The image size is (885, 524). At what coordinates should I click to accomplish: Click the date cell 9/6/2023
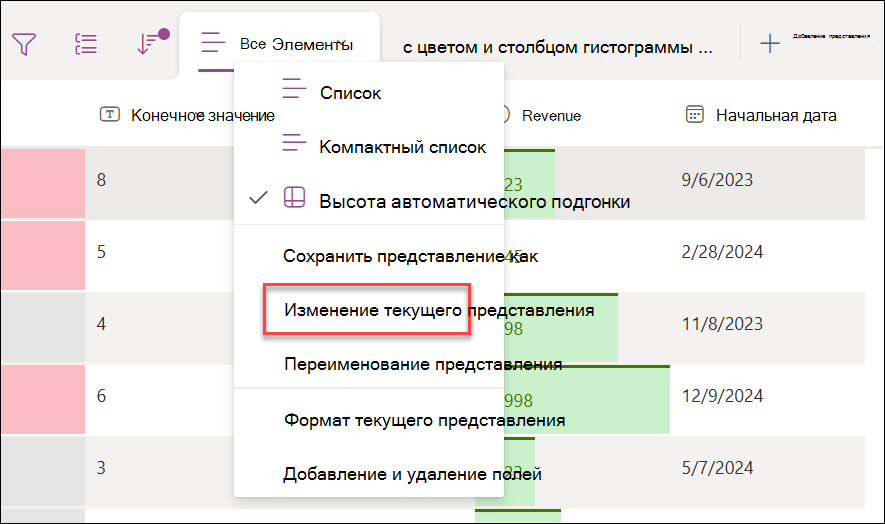717,180
